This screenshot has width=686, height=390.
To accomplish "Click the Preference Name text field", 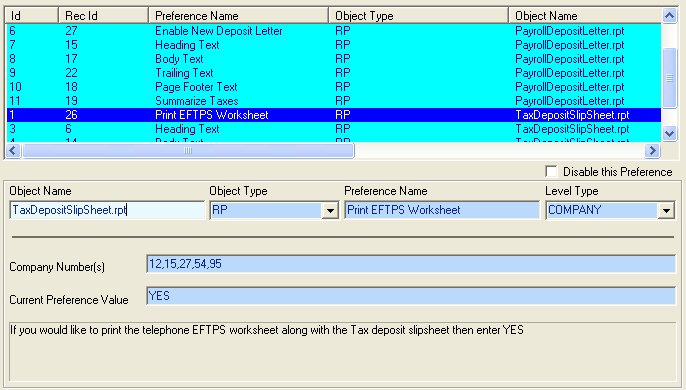I will tap(442, 210).
